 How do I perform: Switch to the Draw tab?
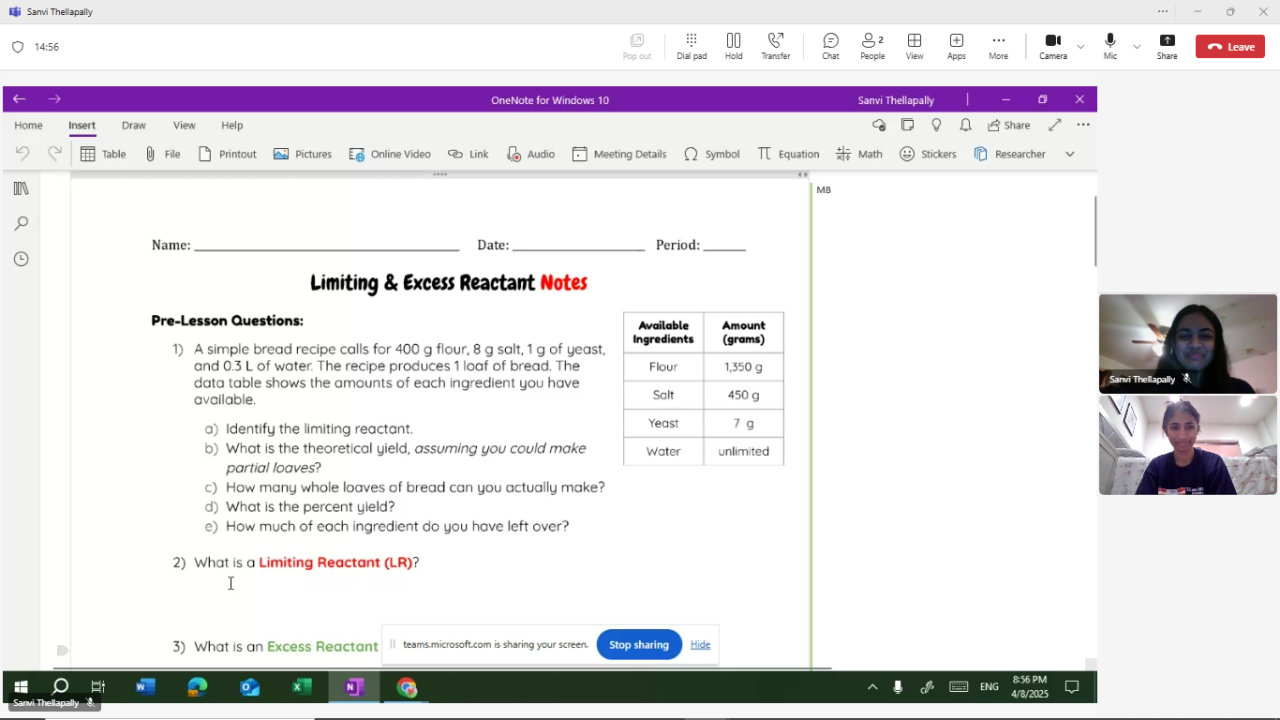tap(133, 125)
